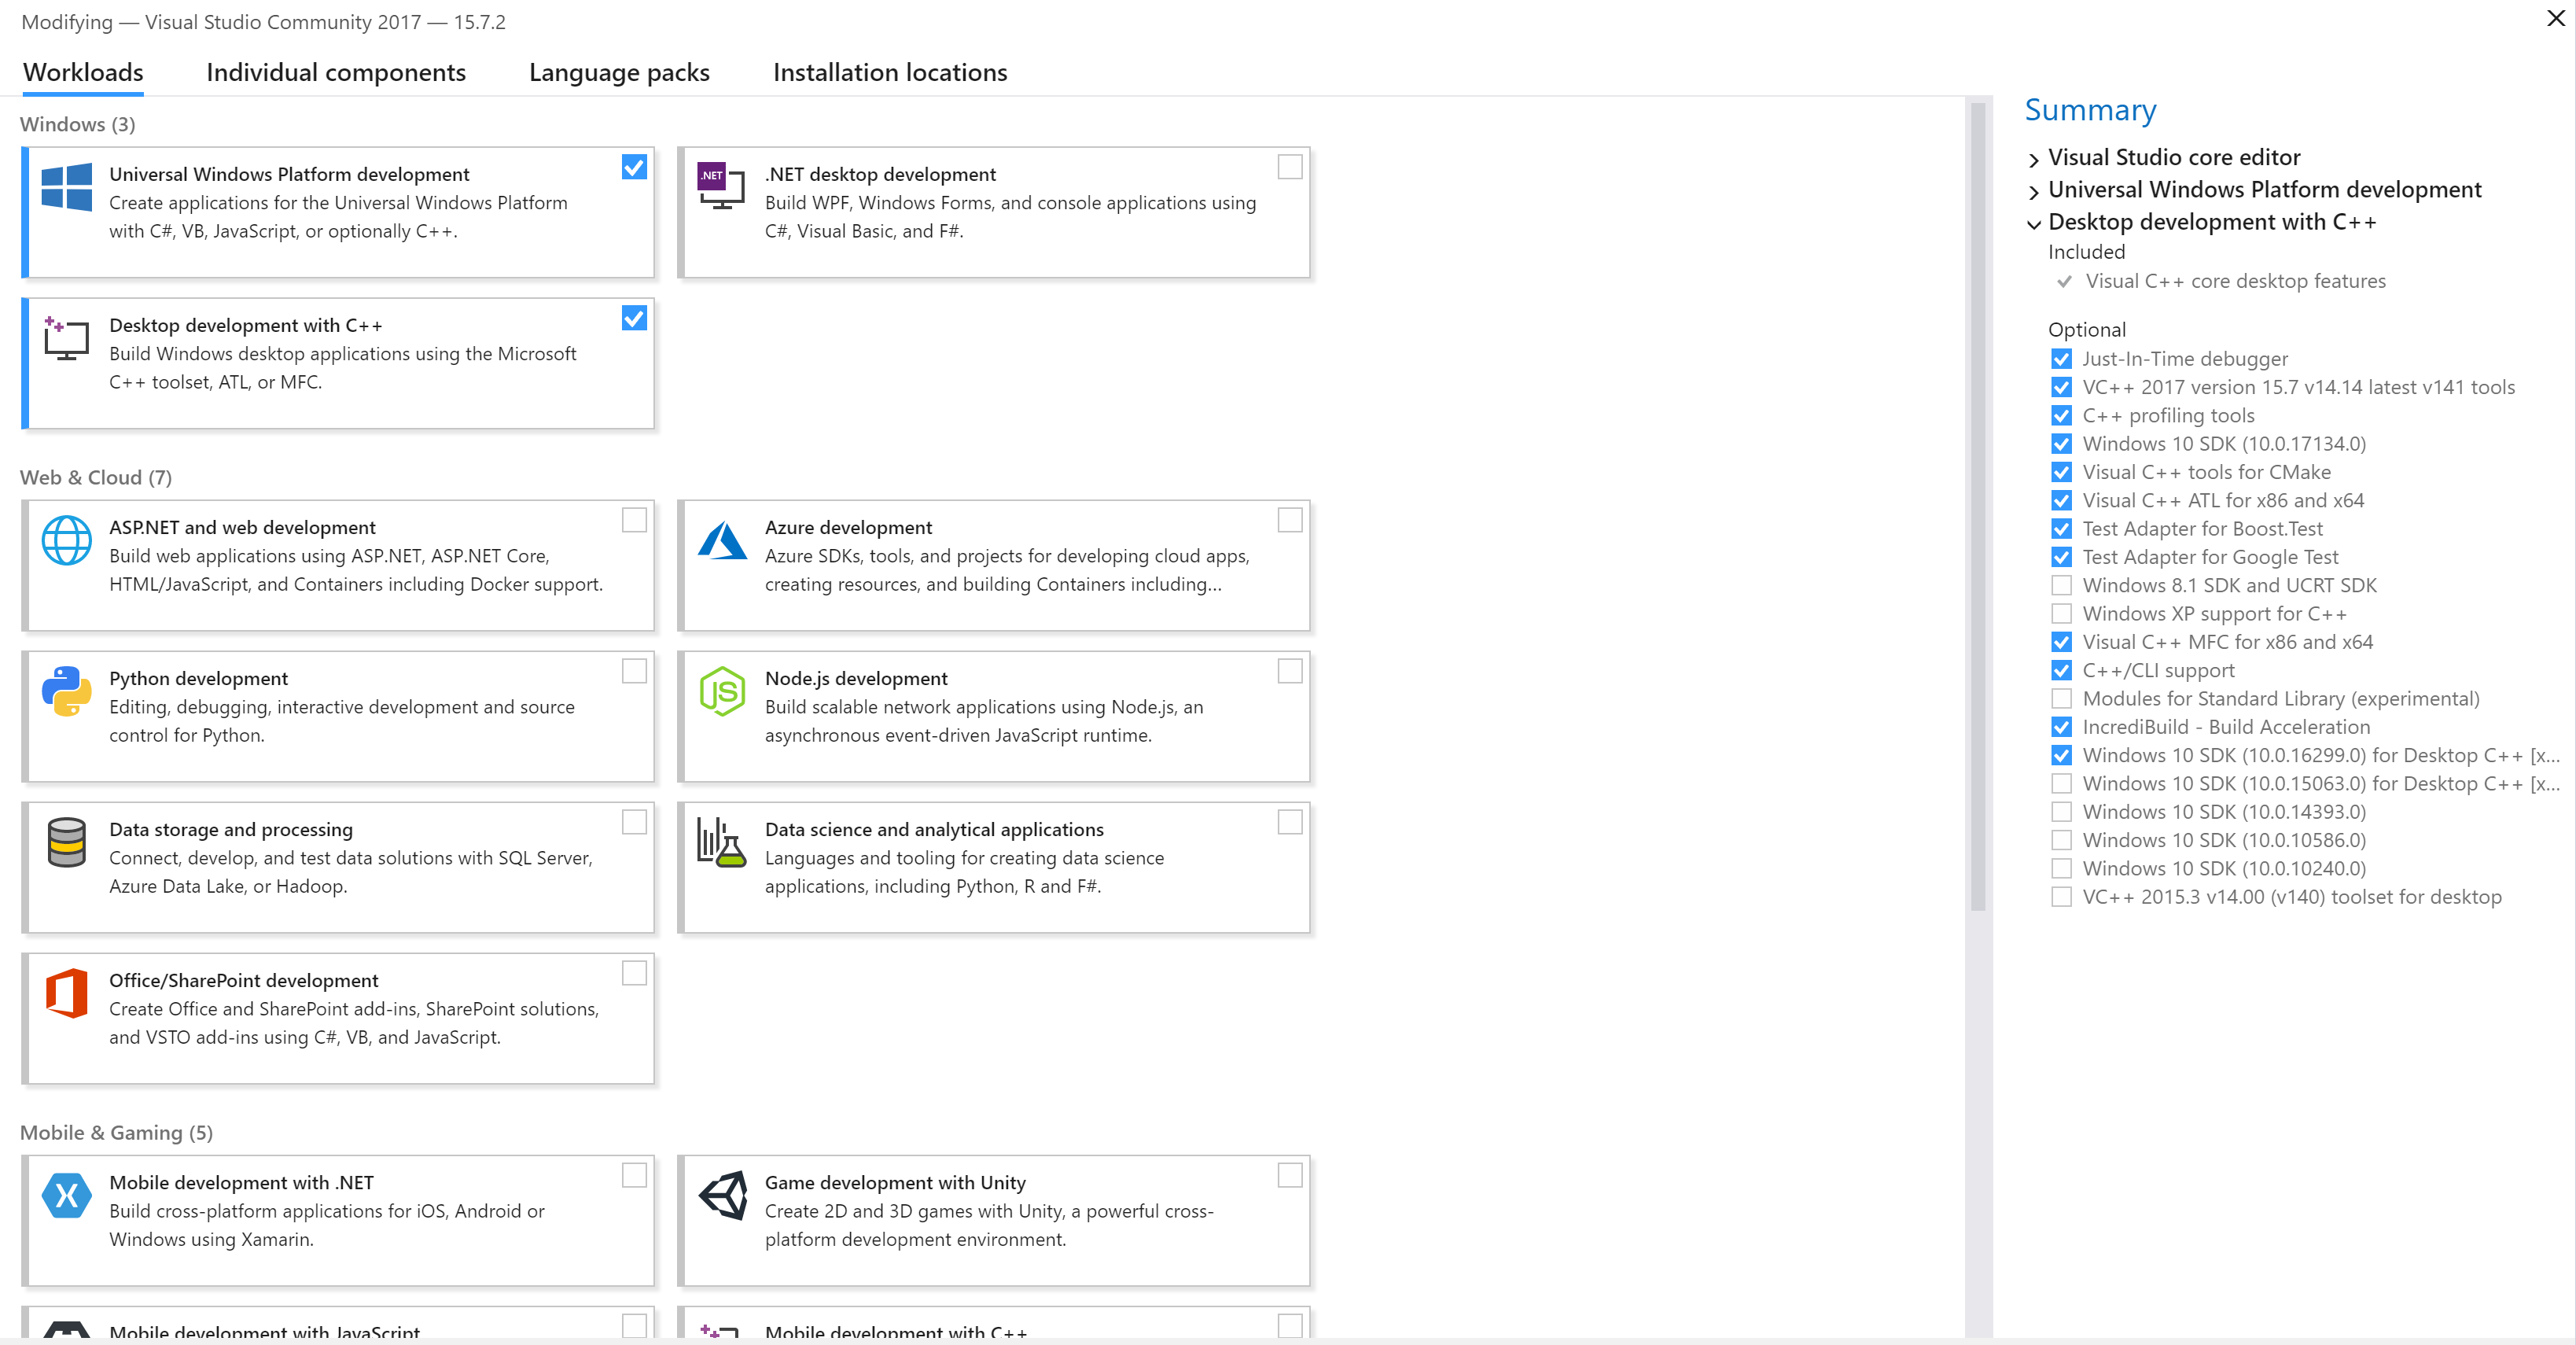Enable Windows XP support for C++

[x=2061, y=614]
